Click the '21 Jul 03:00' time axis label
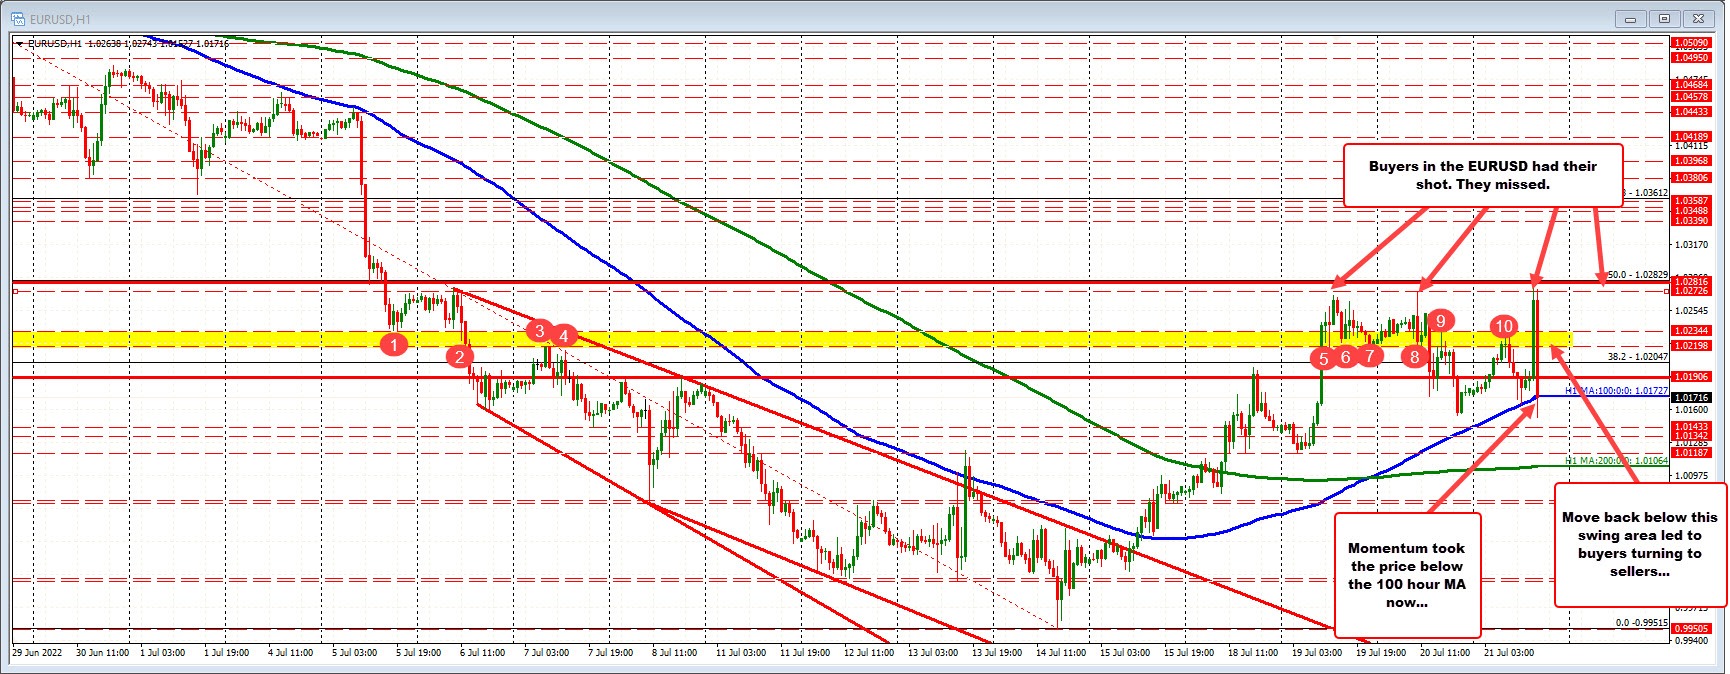1730x674 pixels. click(x=1508, y=652)
